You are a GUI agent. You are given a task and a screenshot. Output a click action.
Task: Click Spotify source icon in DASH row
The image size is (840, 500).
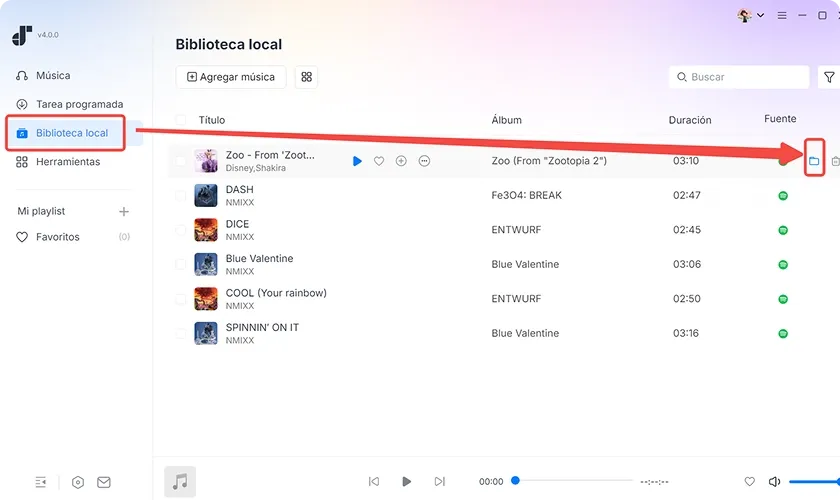click(x=783, y=196)
